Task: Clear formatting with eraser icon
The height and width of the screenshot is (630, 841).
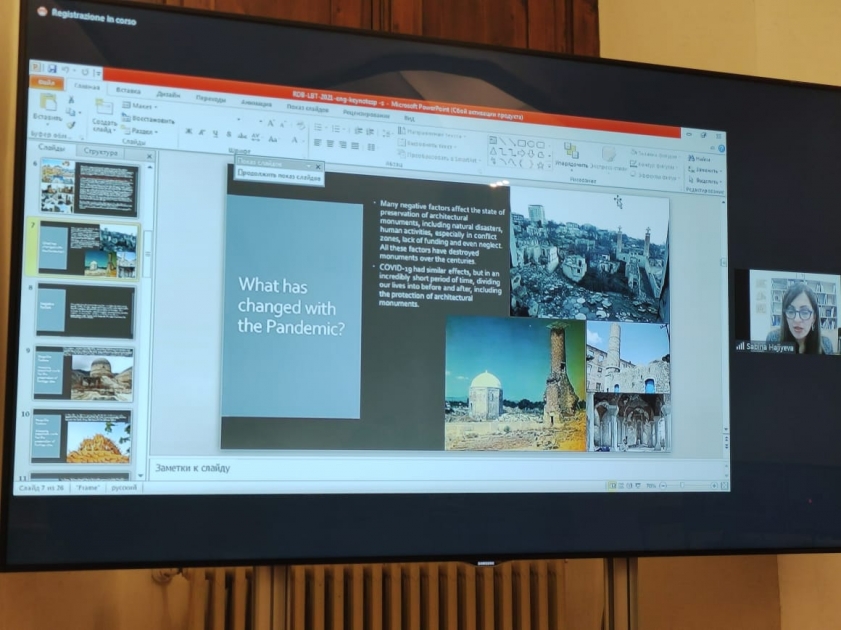Action: pos(300,126)
